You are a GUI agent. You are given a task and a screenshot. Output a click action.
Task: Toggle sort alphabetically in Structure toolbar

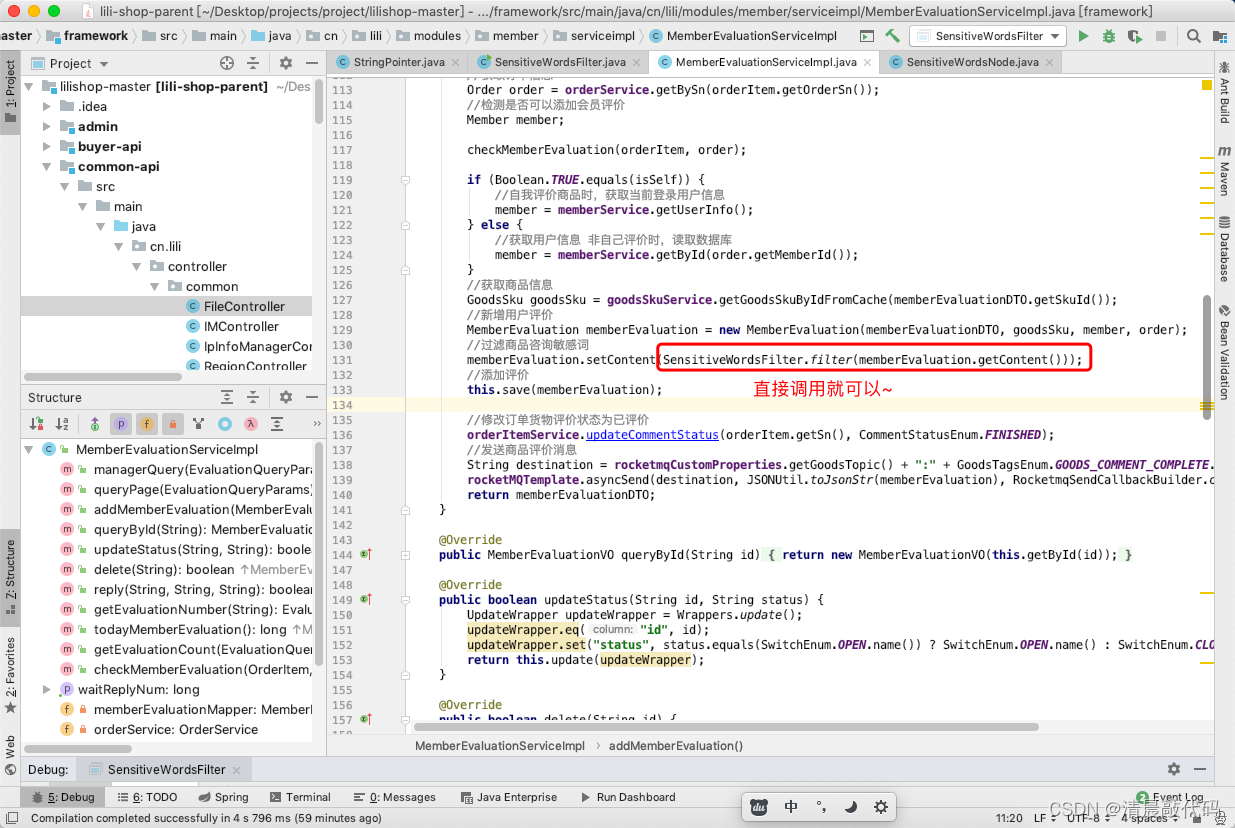tap(62, 424)
